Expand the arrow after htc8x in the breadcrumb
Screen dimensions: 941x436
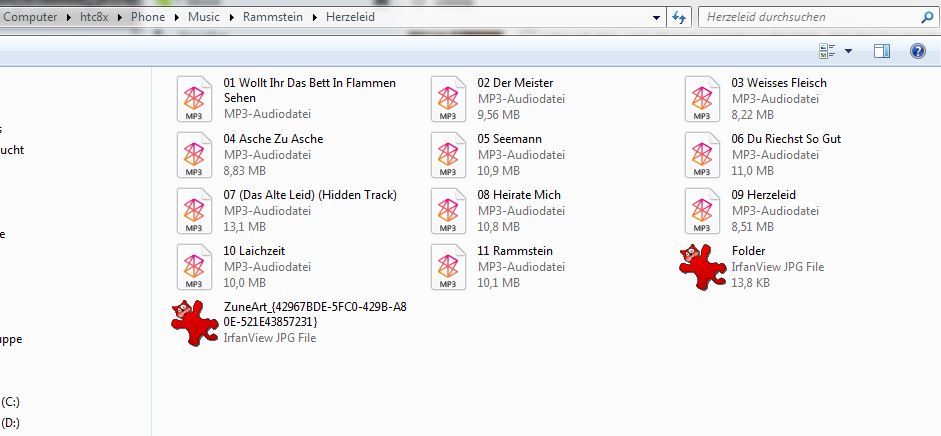(x=119, y=17)
